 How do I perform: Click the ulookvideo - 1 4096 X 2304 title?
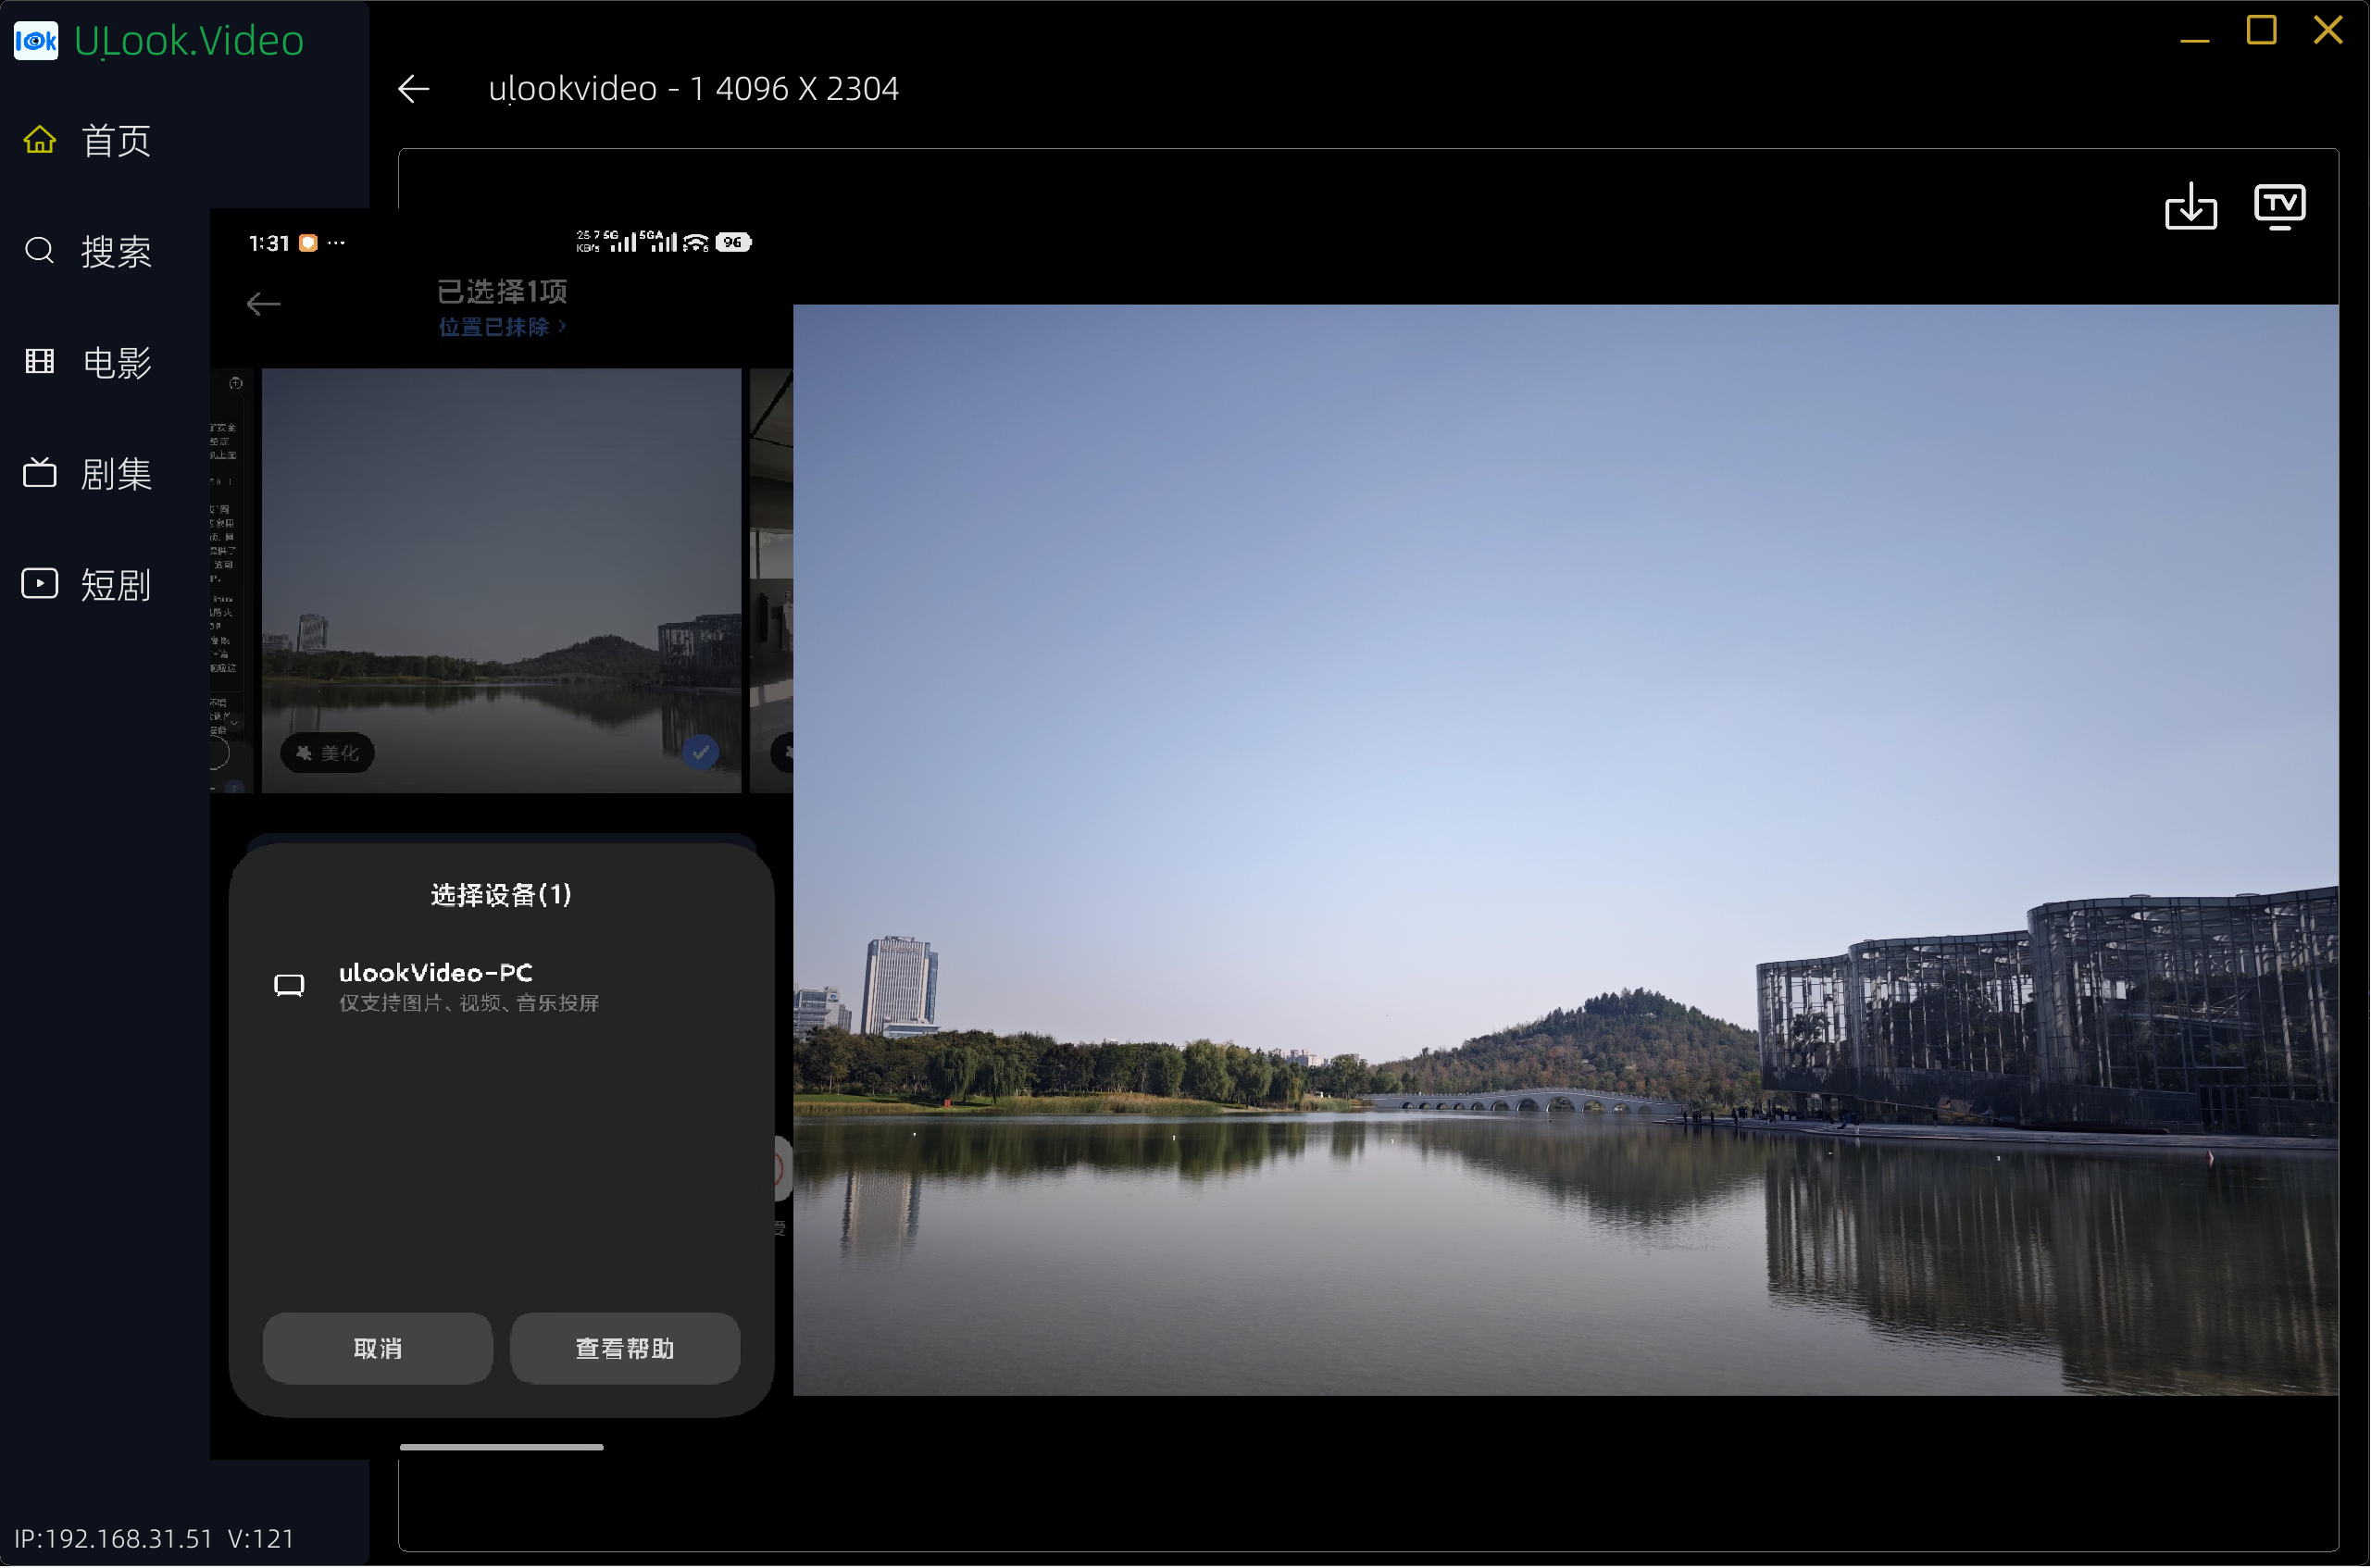click(x=694, y=89)
